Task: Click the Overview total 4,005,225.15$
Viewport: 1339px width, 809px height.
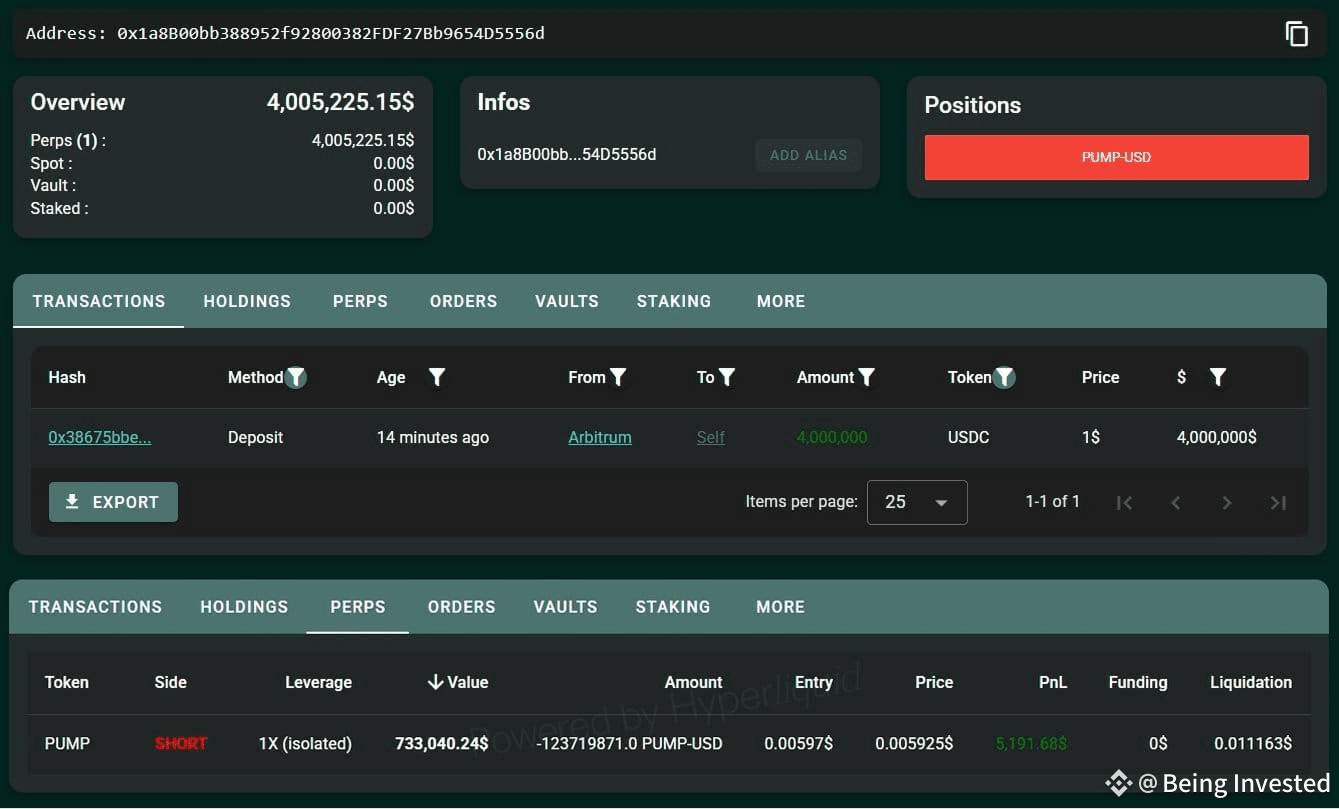Action: [340, 102]
